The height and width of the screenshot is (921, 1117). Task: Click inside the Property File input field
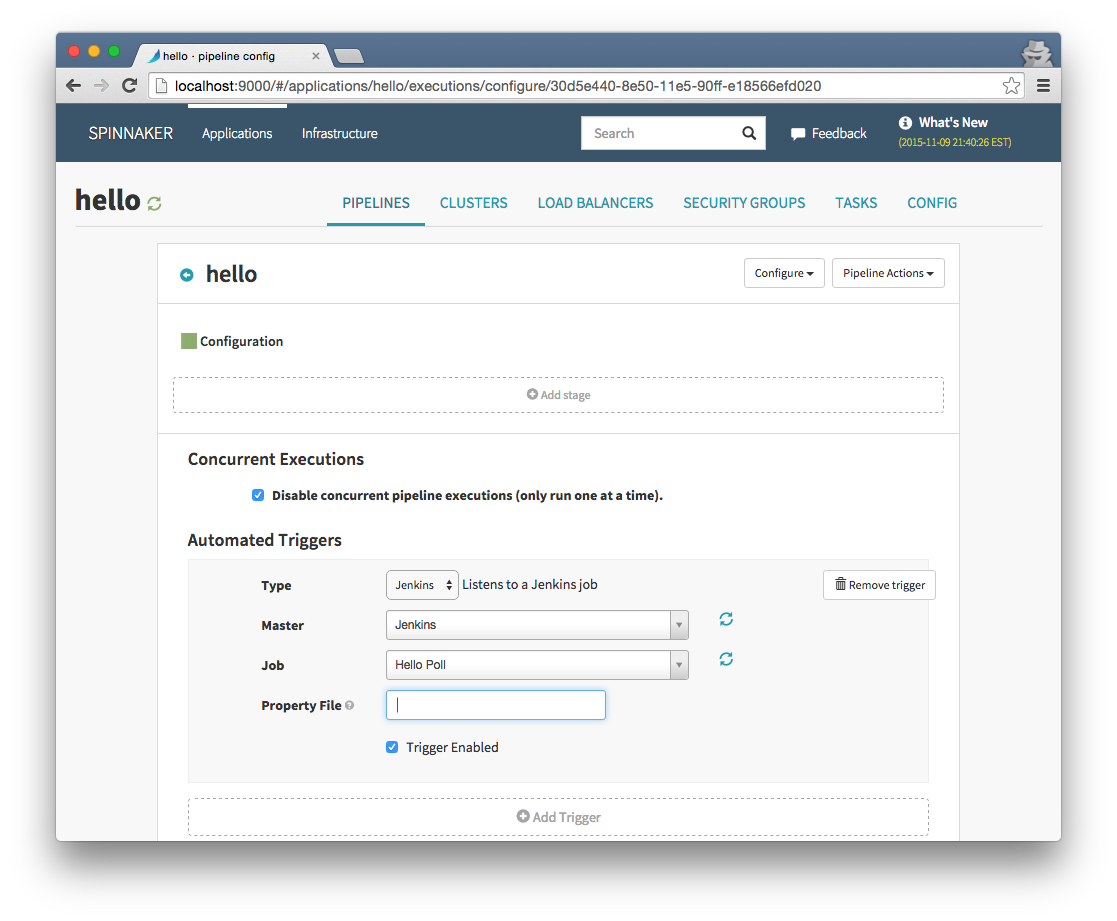point(495,705)
